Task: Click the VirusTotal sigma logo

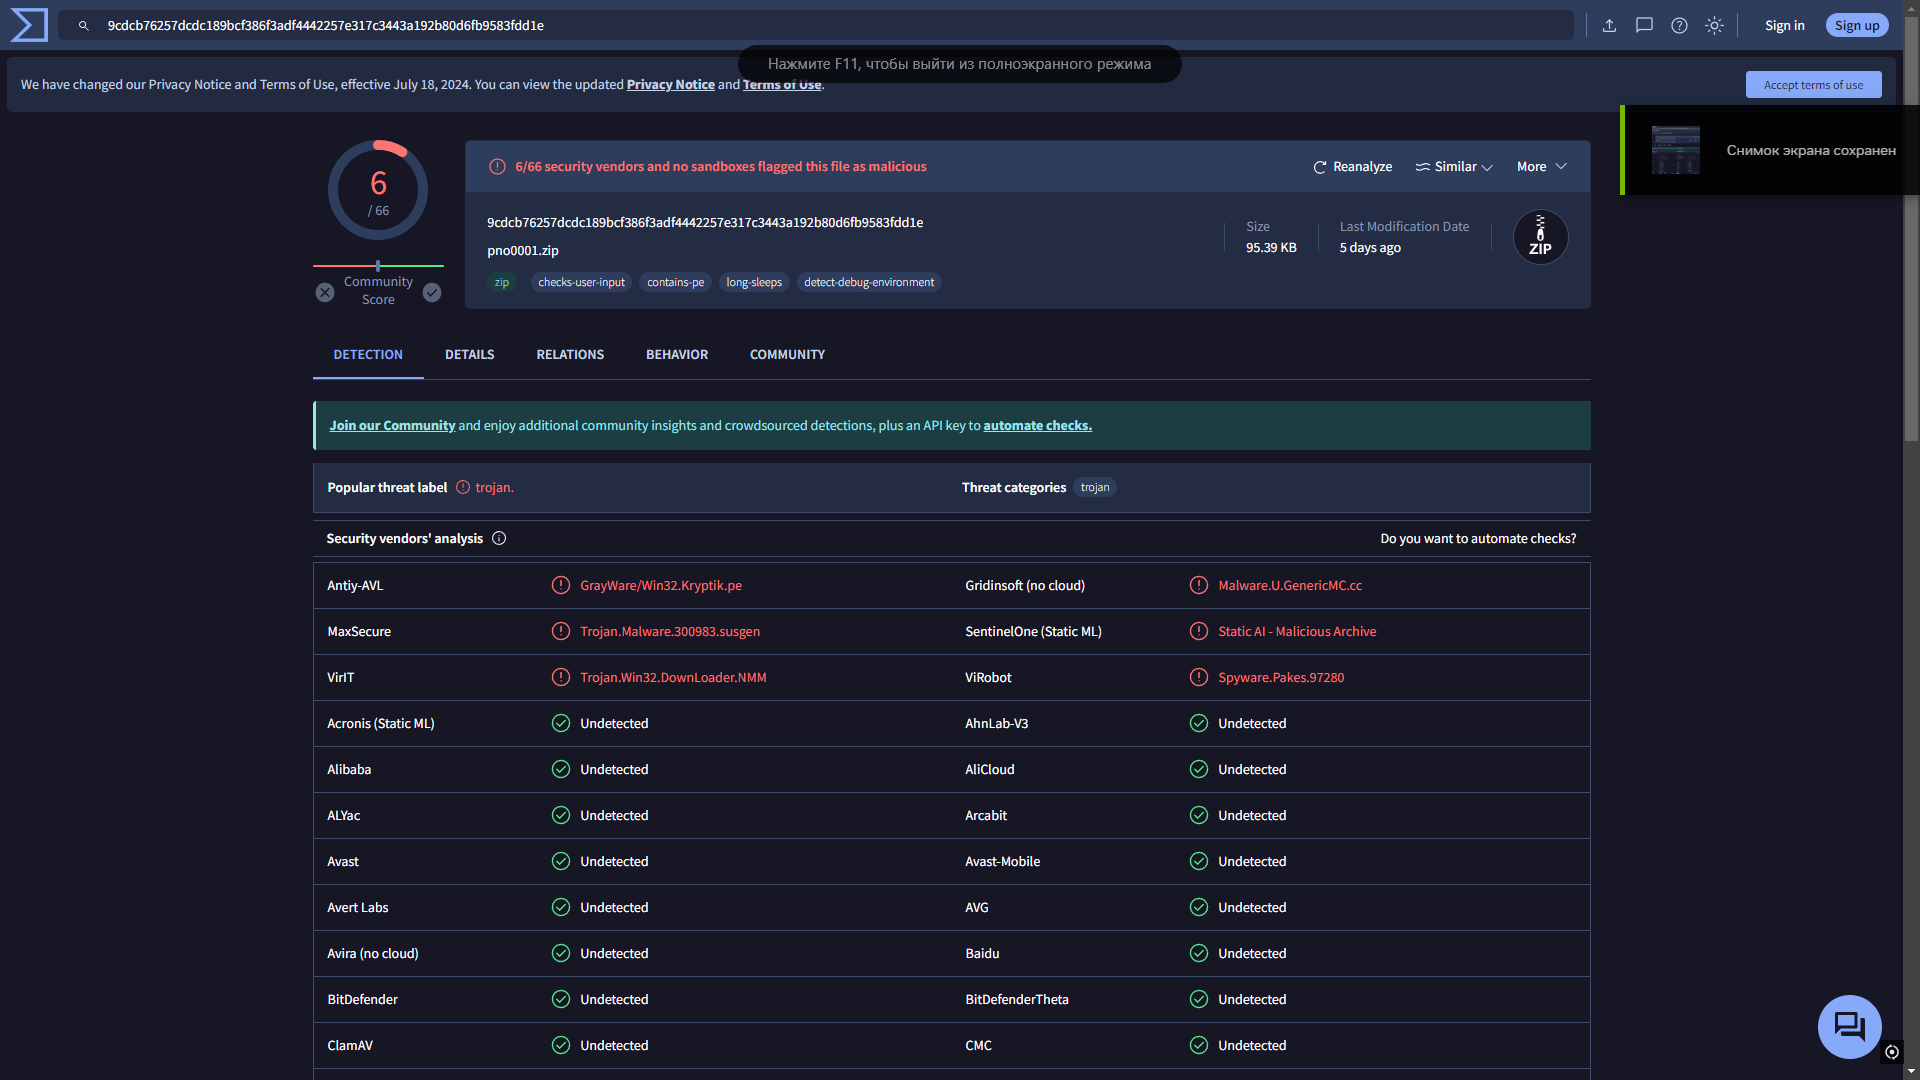Action: (x=29, y=25)
